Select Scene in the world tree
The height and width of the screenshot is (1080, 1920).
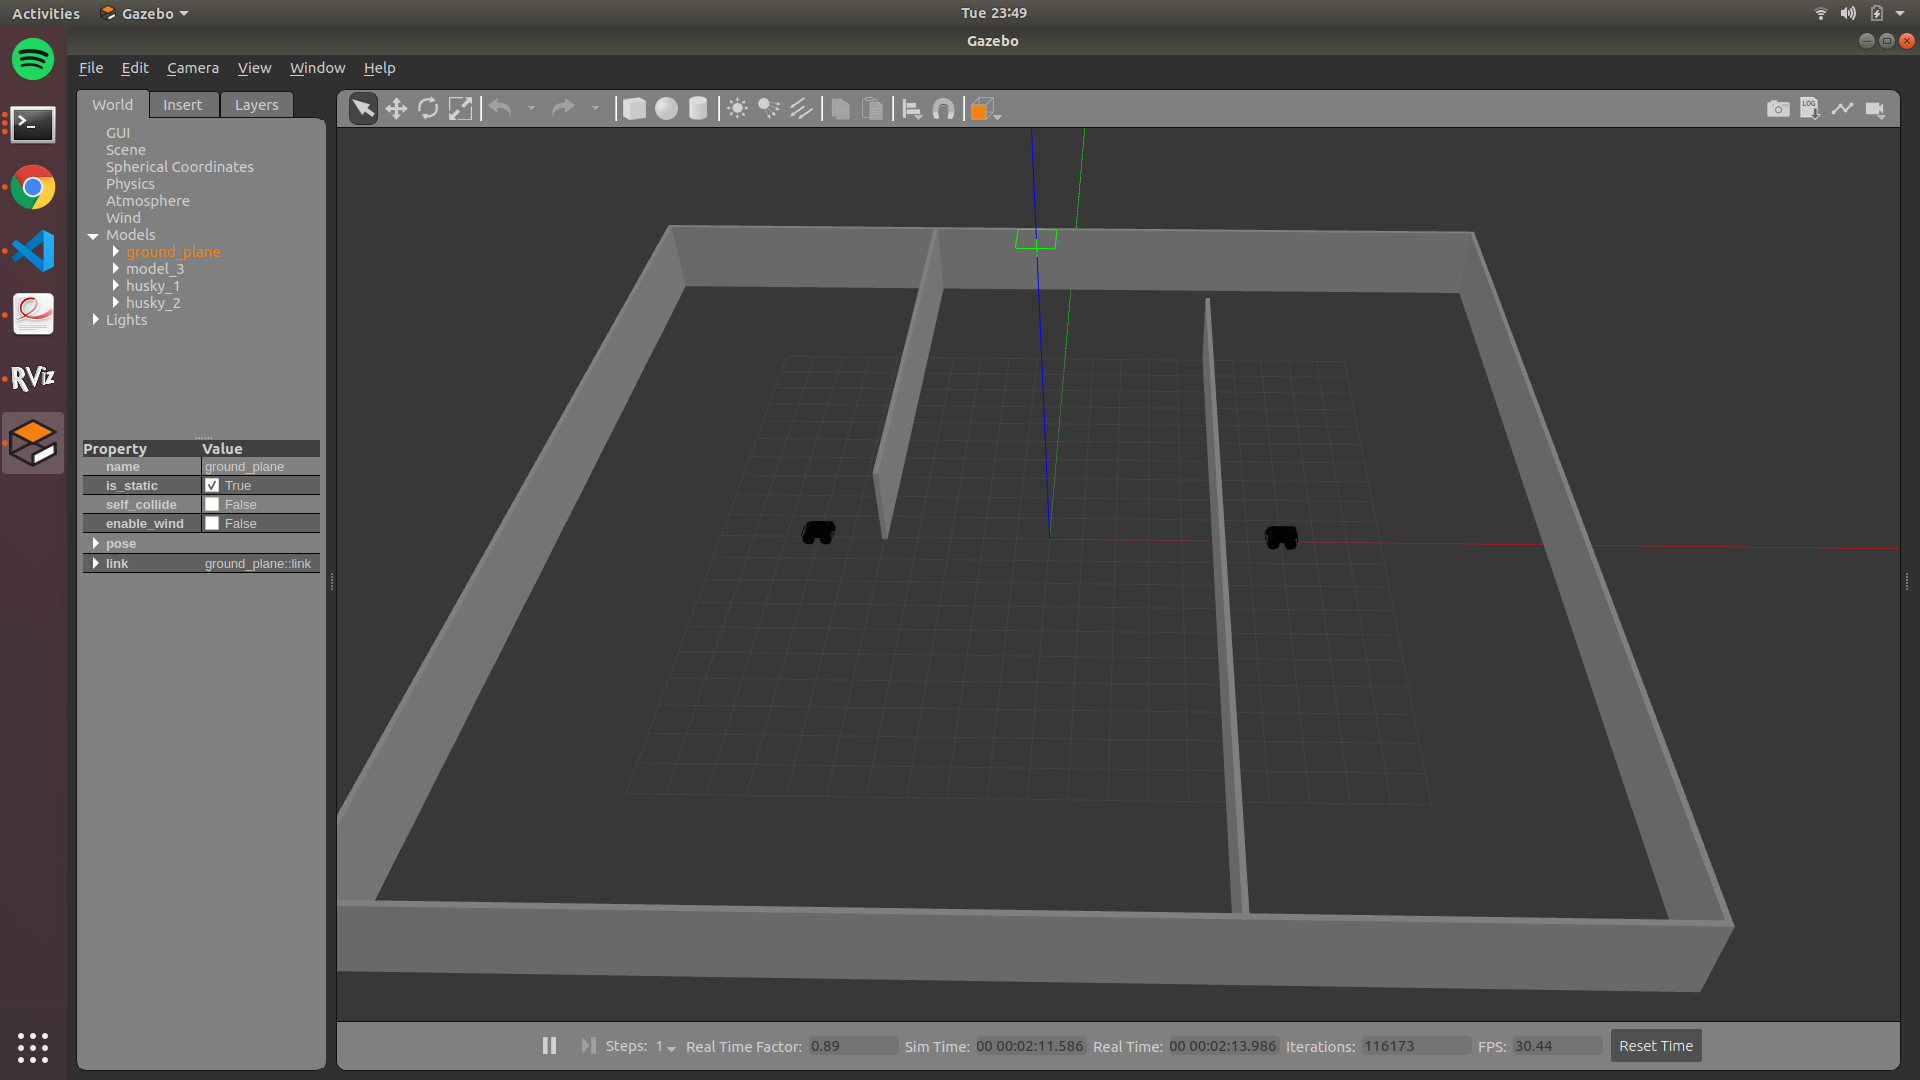pyautogui.click(x=126, y=150)
